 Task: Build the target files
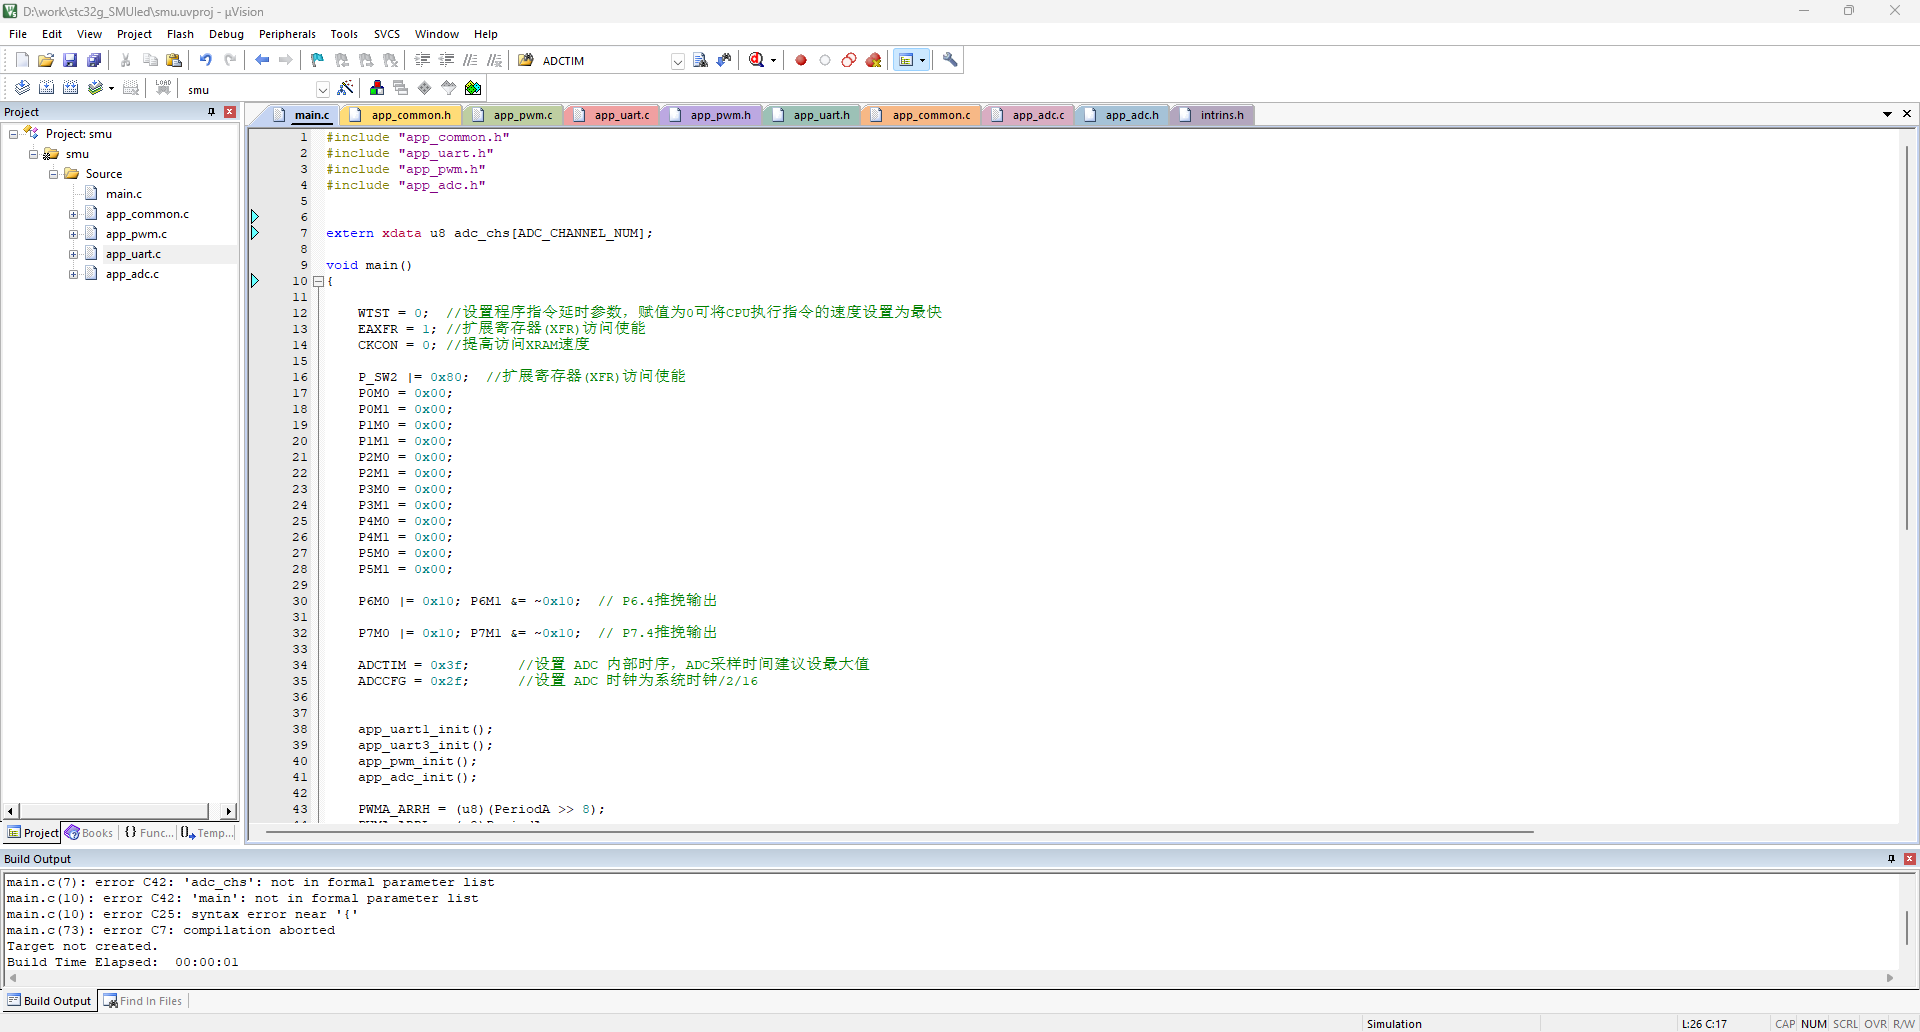(x=46, y=88)
